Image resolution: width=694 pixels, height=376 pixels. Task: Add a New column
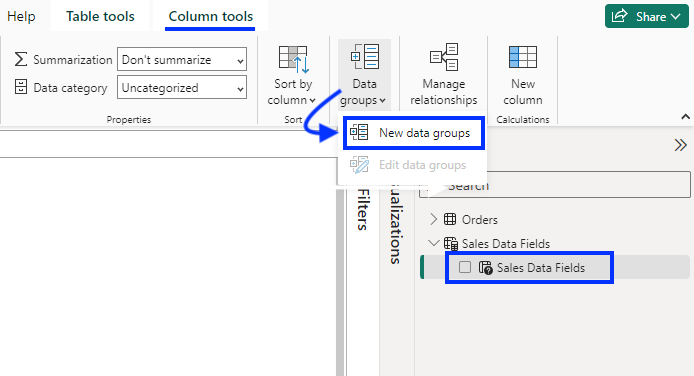[523, 75]
